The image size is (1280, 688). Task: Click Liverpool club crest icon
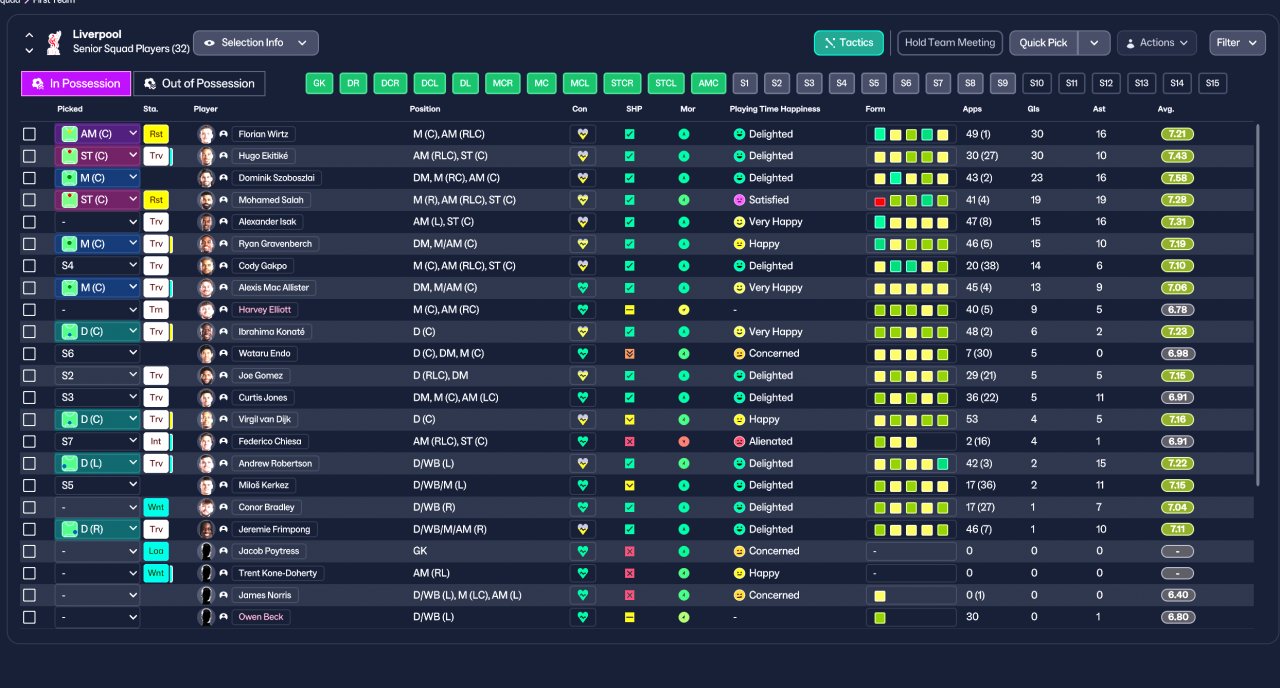pyautogui.click(x=54, y=42)
